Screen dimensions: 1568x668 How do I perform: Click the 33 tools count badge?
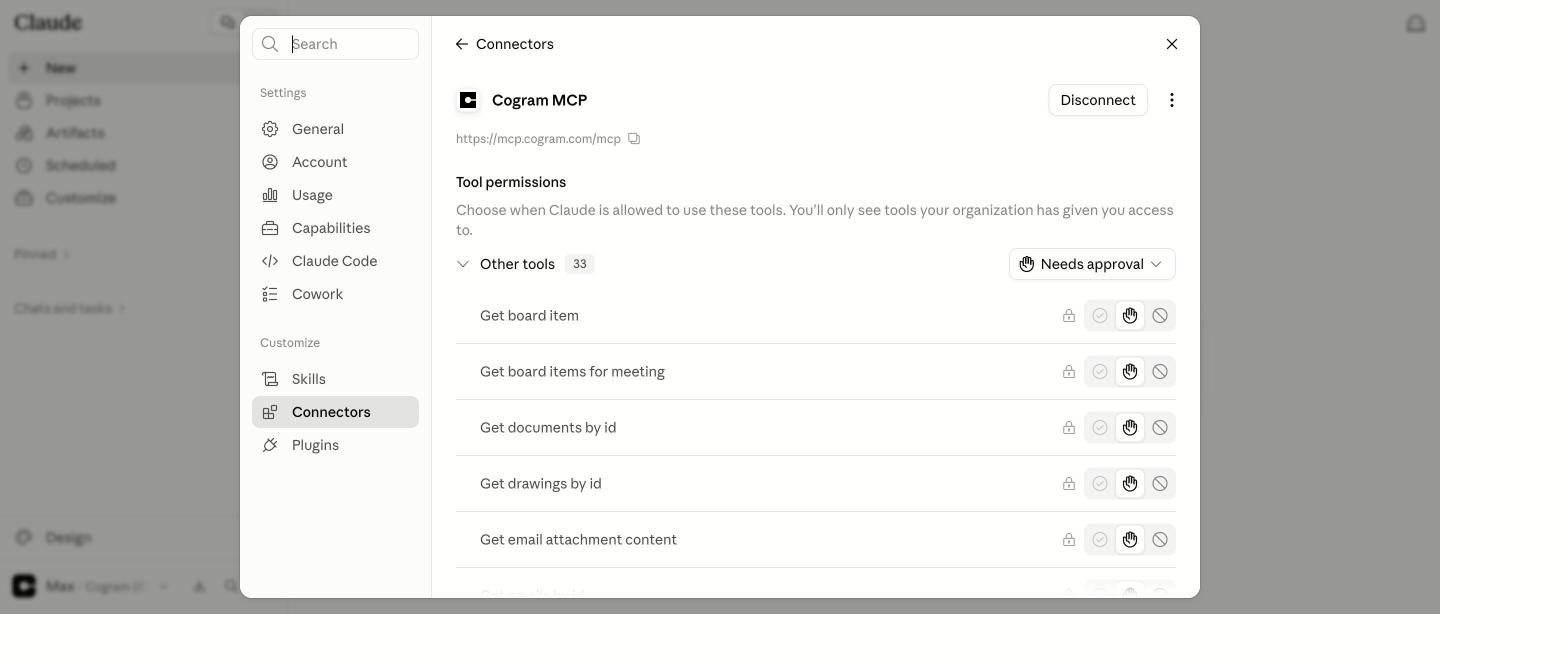(579, 264)
